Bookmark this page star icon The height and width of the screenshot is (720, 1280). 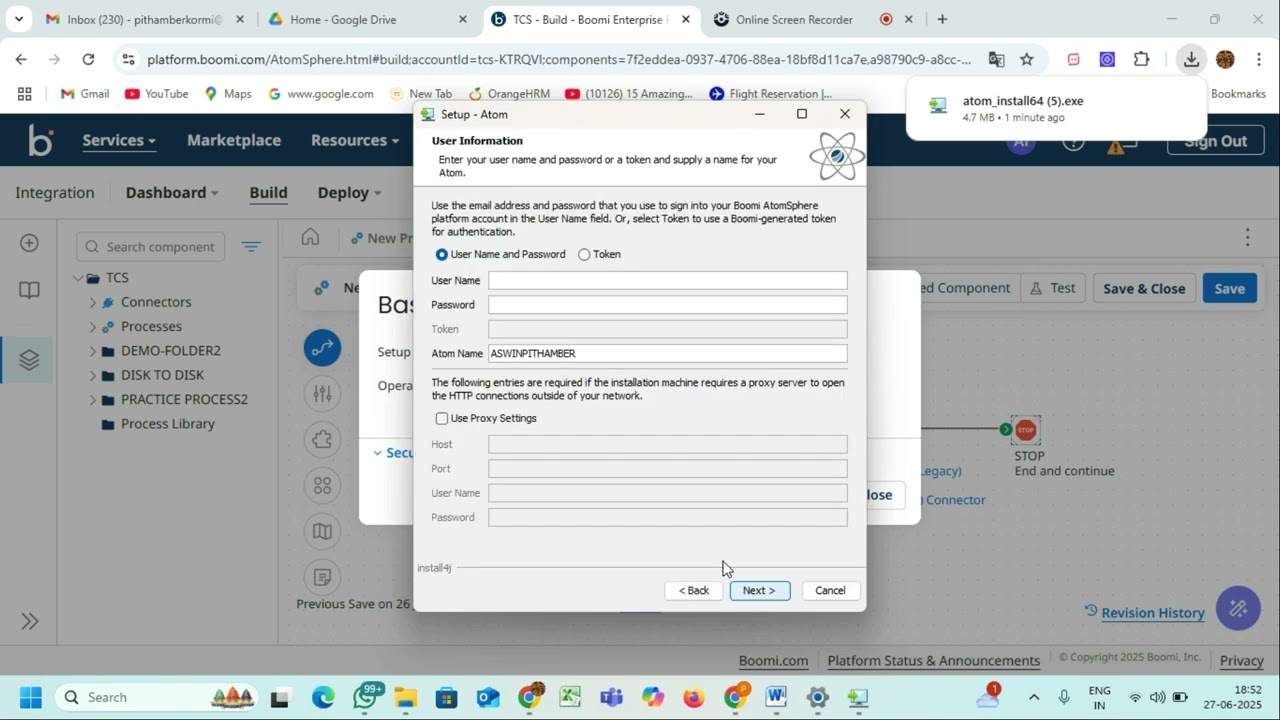[x=1026, y=59]
